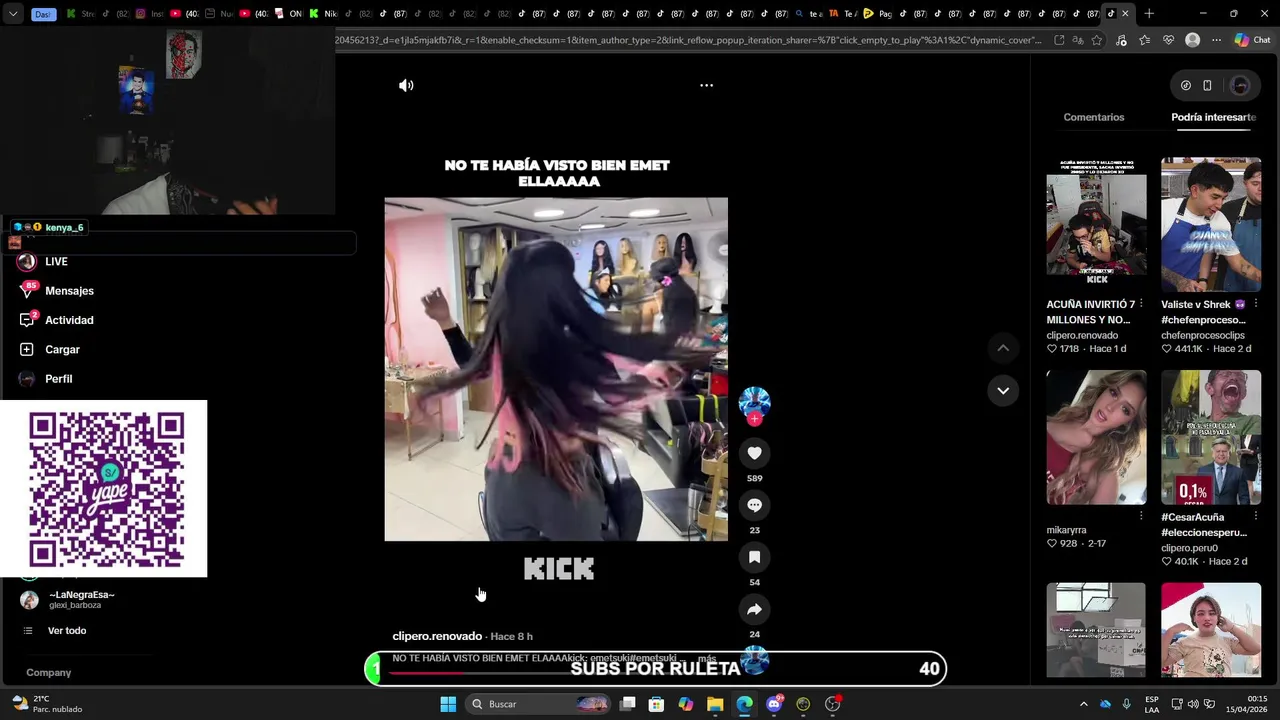This screenshot has width=1280, height=720.
Task: Click the TikTok coins icon in the top pill
Action: point(1185,86)
